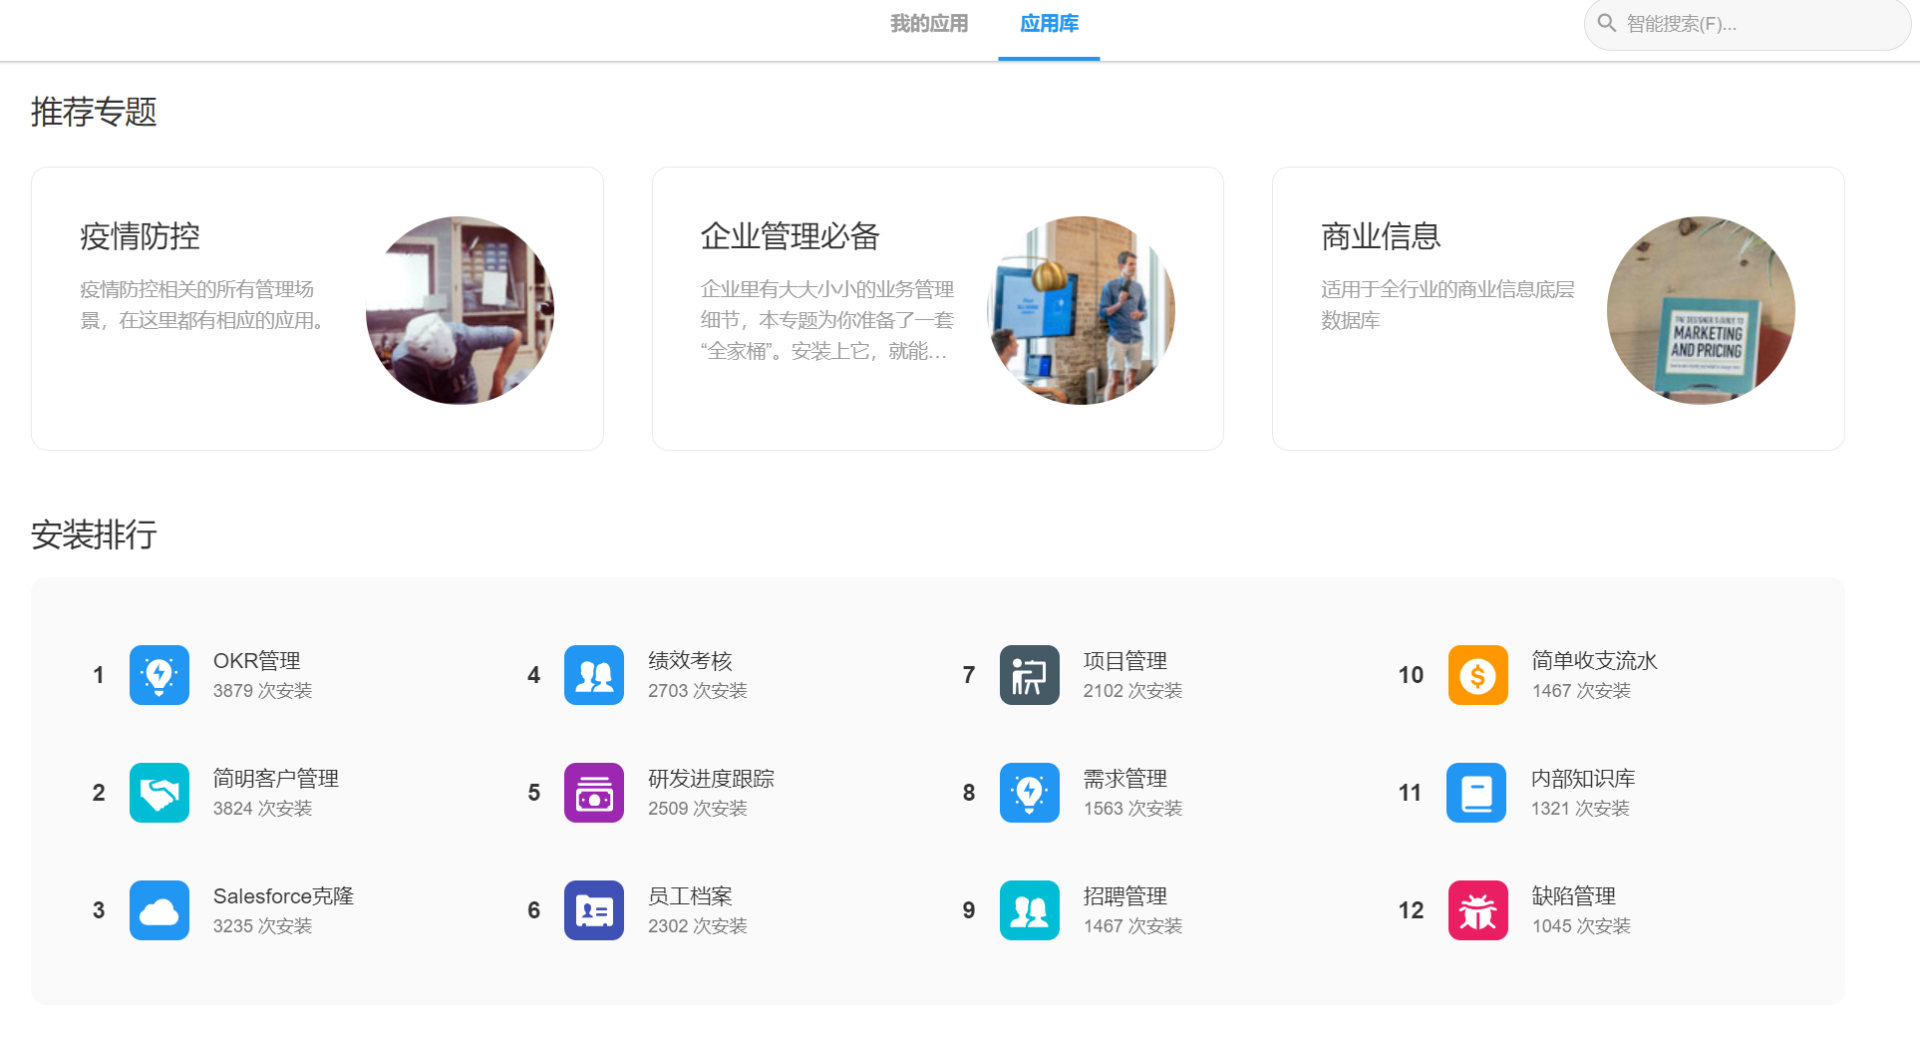
Task: Click the 需求管理 lightbulb icon
Action: tap(1029, 793)
